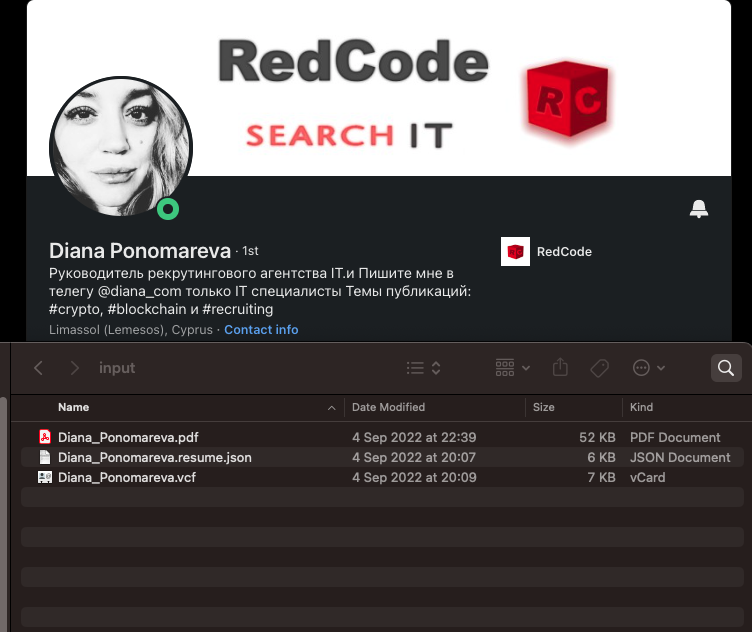Click the JSON document file icon

(x=45, y=457)
